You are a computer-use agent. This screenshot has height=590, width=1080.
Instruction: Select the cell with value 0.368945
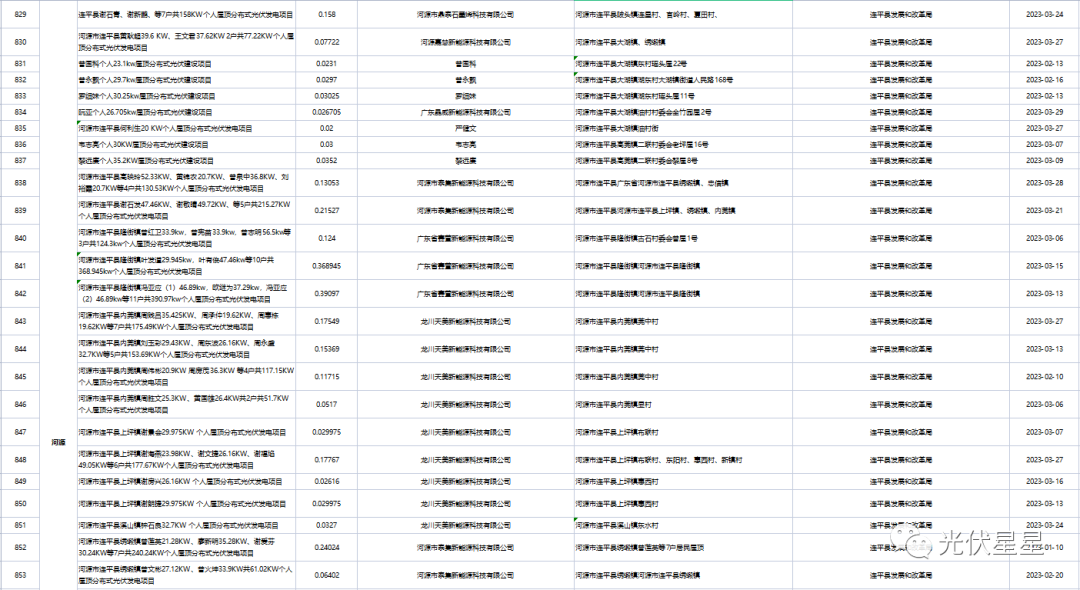327,266
